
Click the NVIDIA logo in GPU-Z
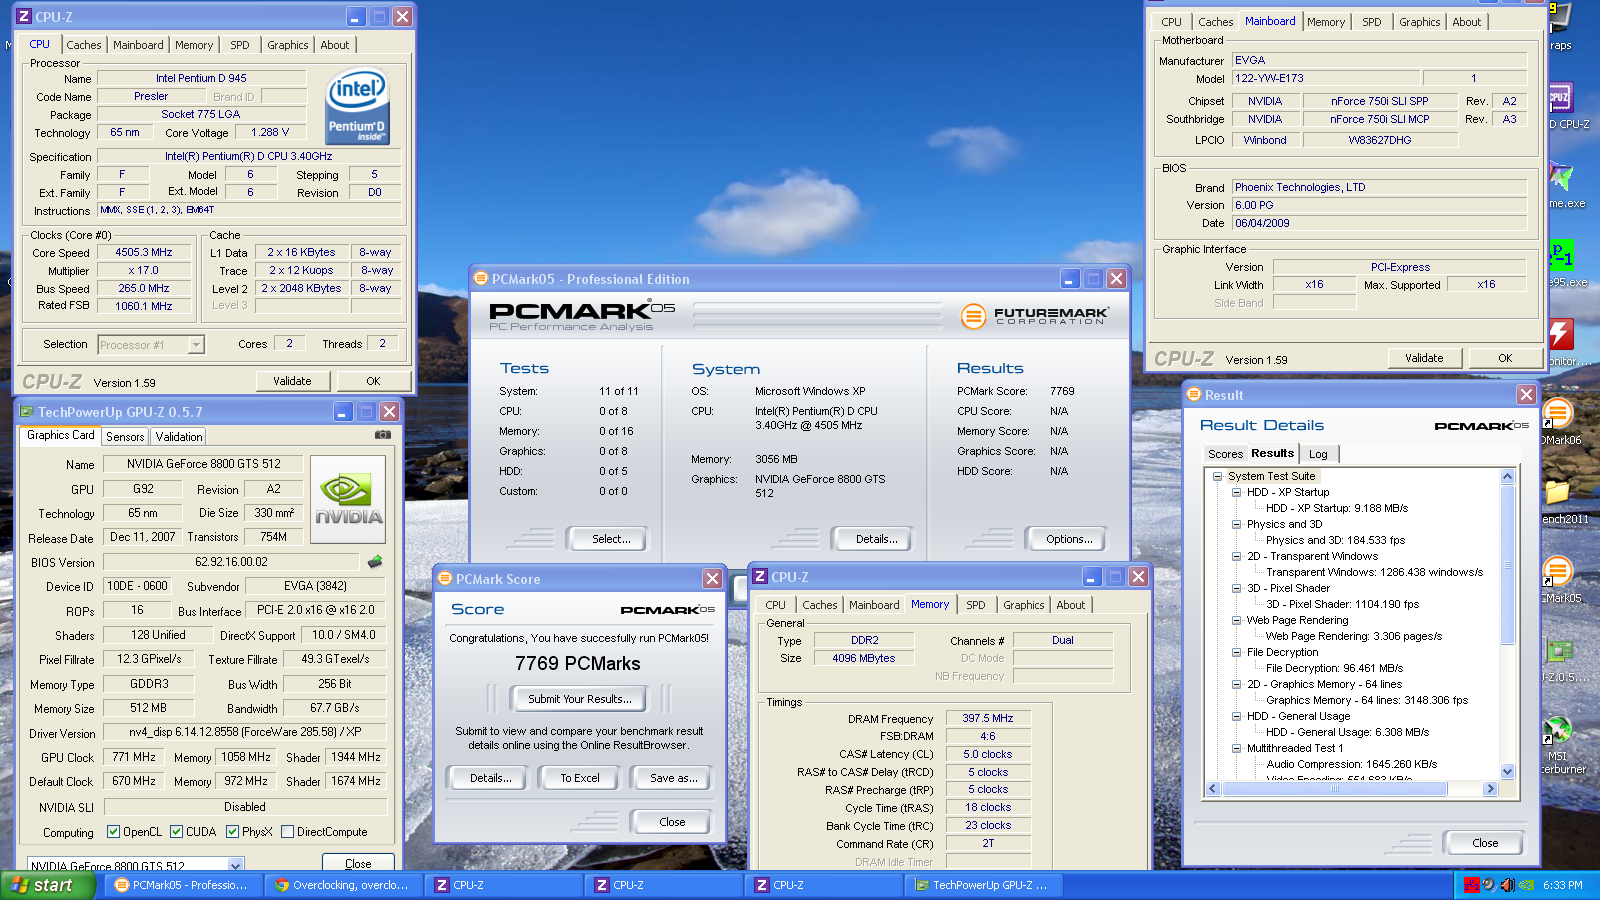(348, 499)
